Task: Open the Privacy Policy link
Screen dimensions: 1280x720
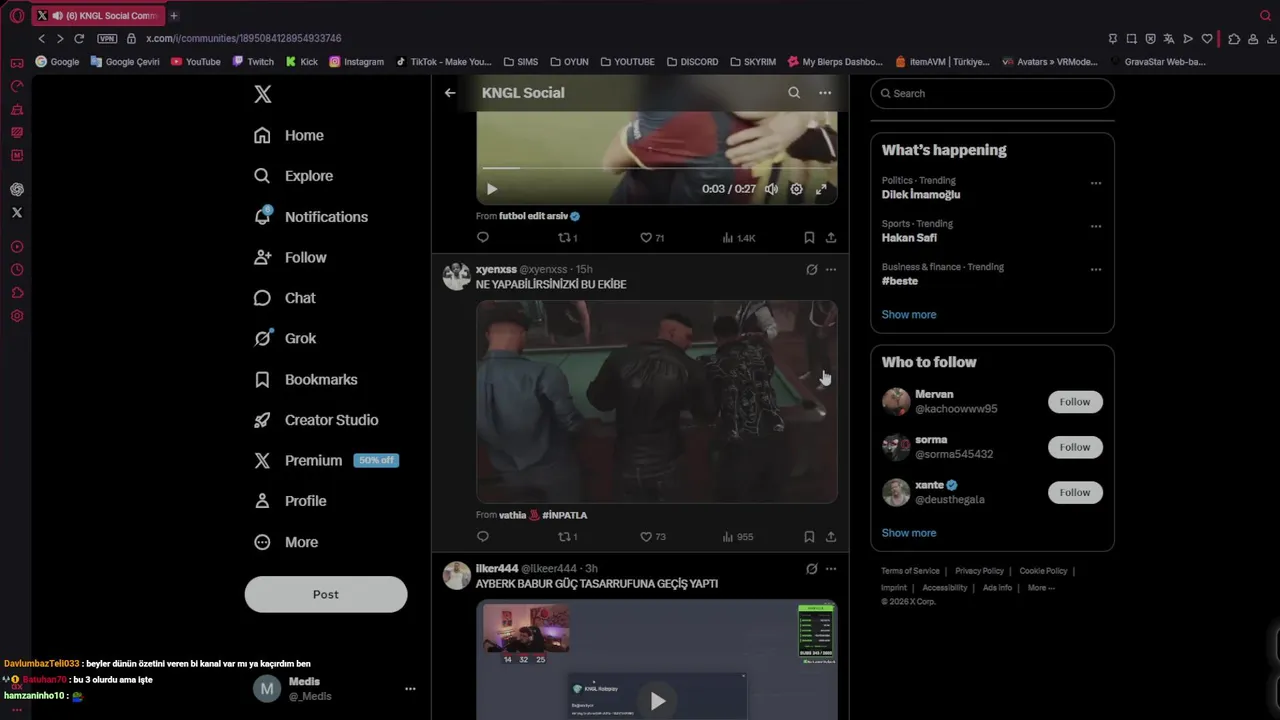Action: (979, 571)
